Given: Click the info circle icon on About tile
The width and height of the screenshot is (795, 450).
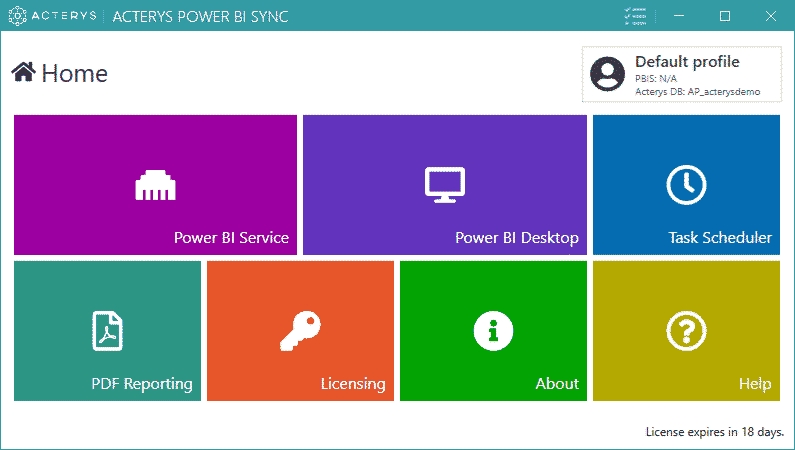Looking at the screenshot, I should [493, 331].
